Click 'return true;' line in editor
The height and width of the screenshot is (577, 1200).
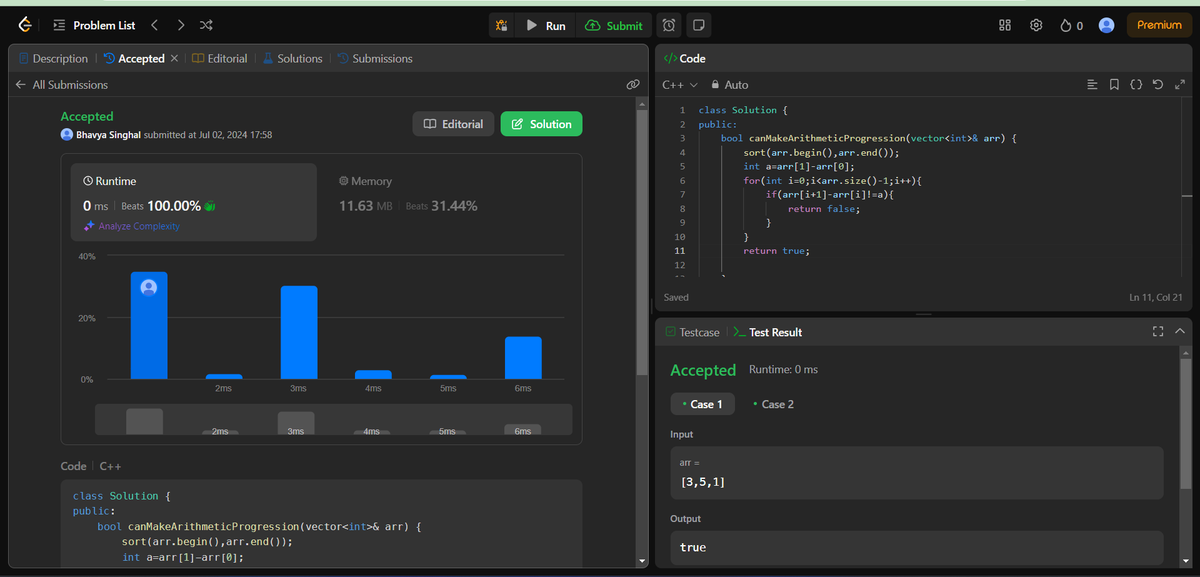click(776, 251)
